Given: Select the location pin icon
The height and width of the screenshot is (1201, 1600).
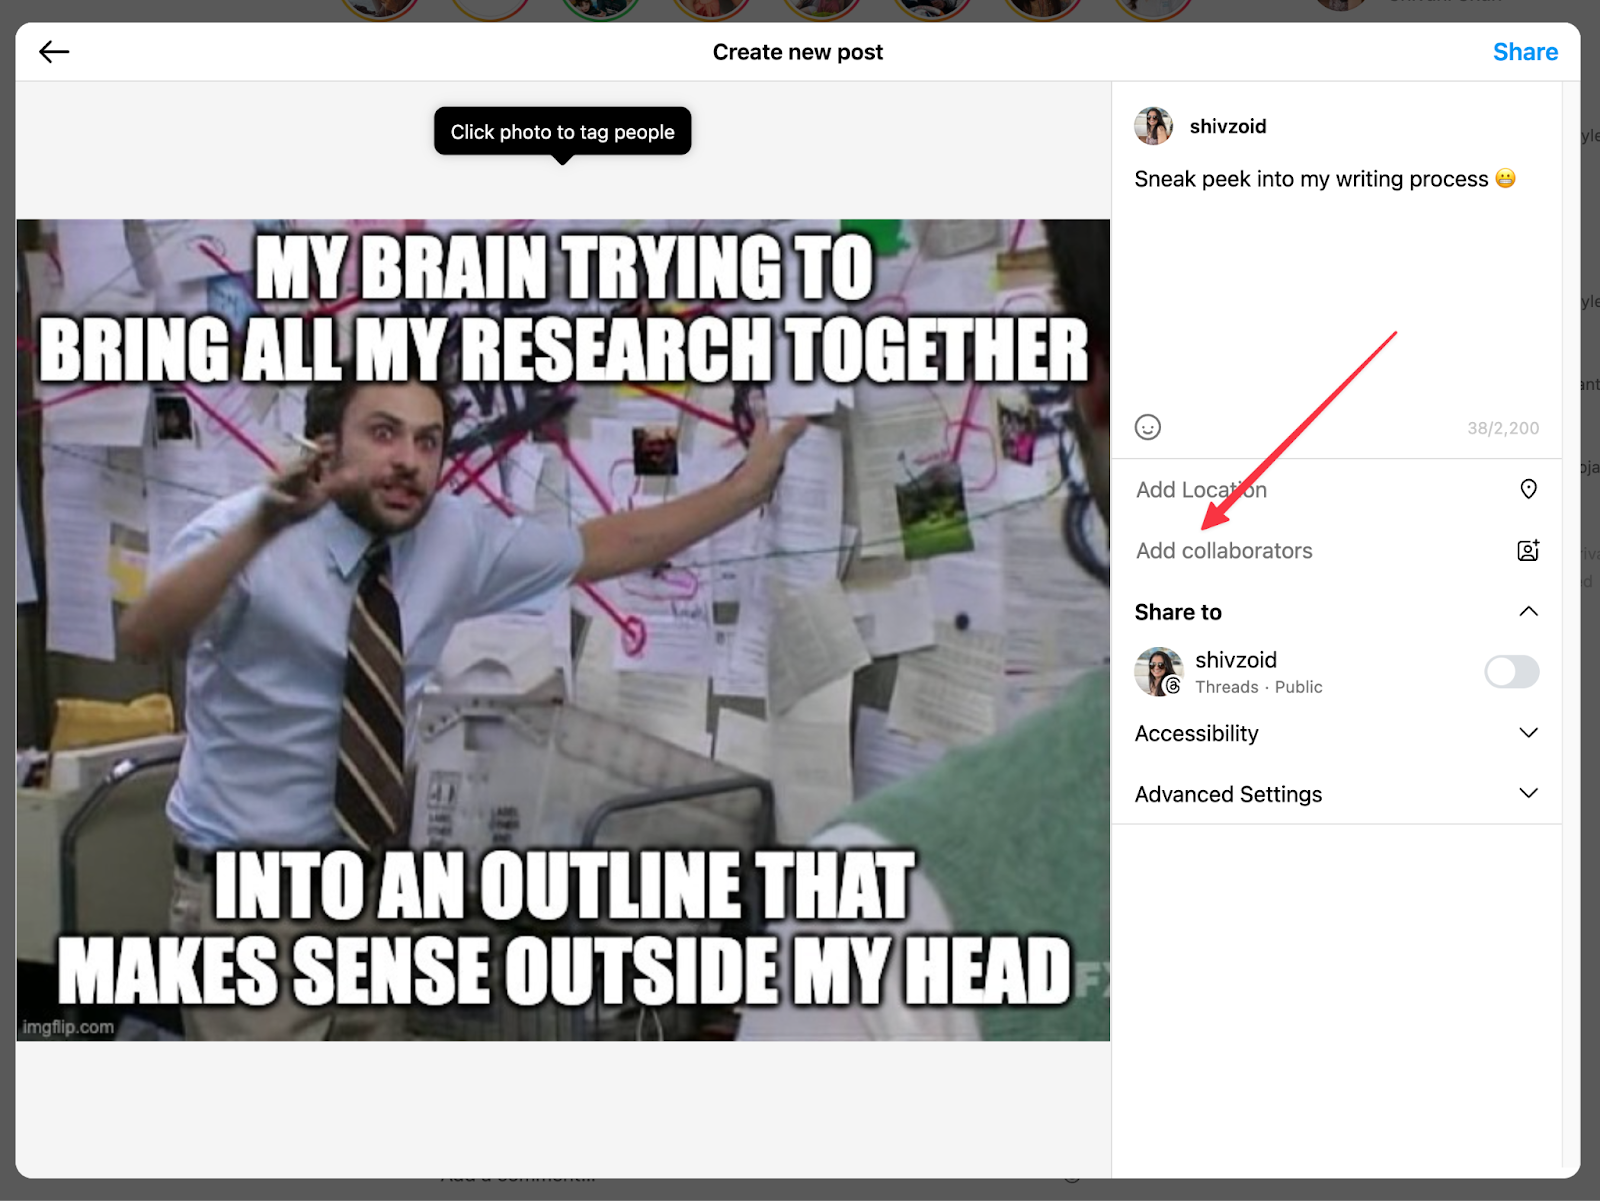Looking at the screenshot, I should click(1527, 489).
